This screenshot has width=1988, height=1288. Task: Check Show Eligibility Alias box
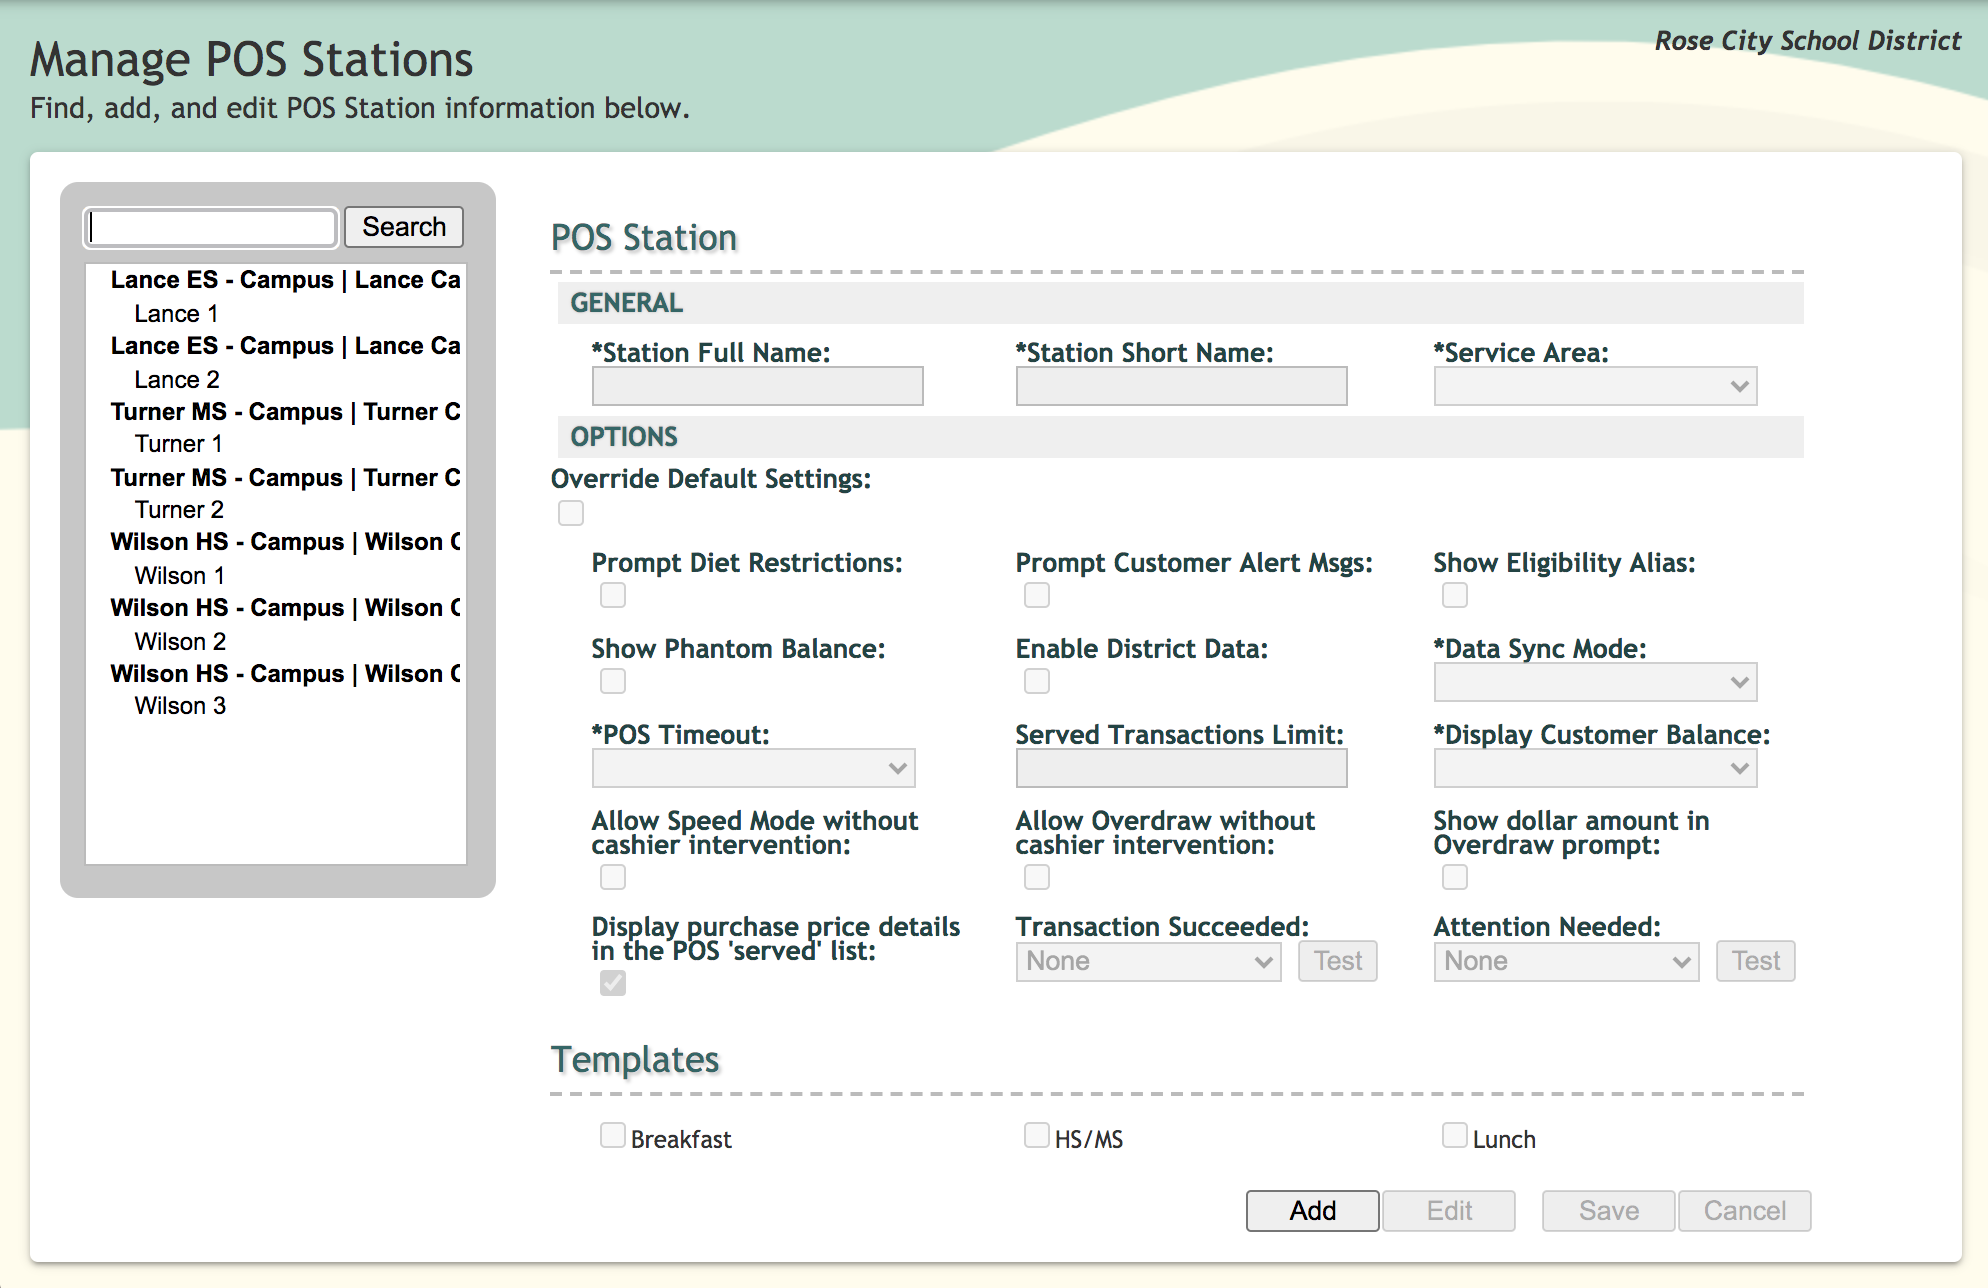[1455, 595]
